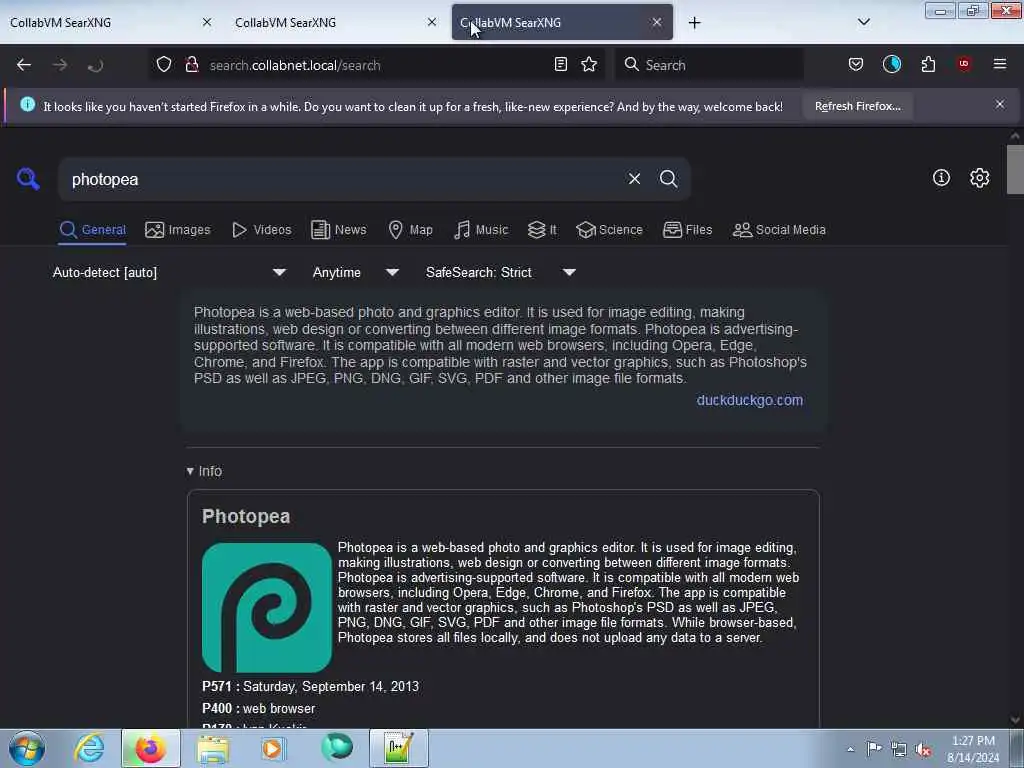Submit search with the magnifier button
Screen dimensions: 1024x768
click(x=668, y=178)
